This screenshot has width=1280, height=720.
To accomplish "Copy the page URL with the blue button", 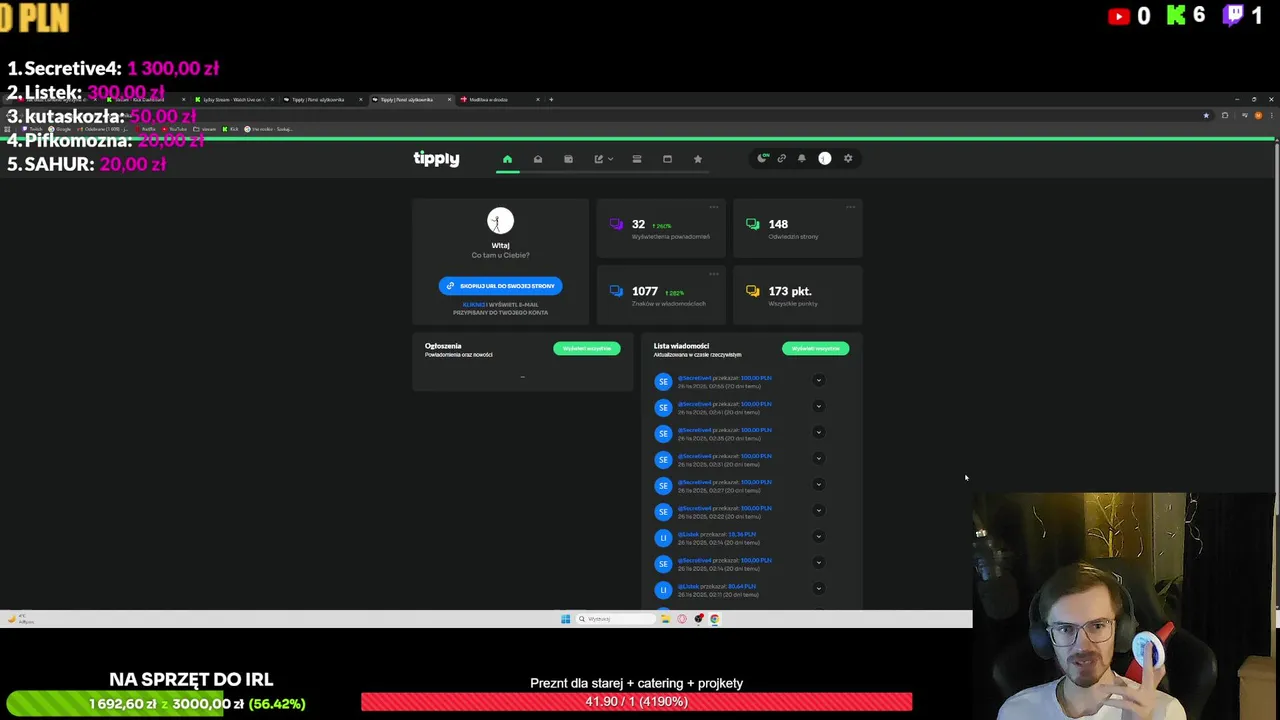I will (x=500, y=286).
